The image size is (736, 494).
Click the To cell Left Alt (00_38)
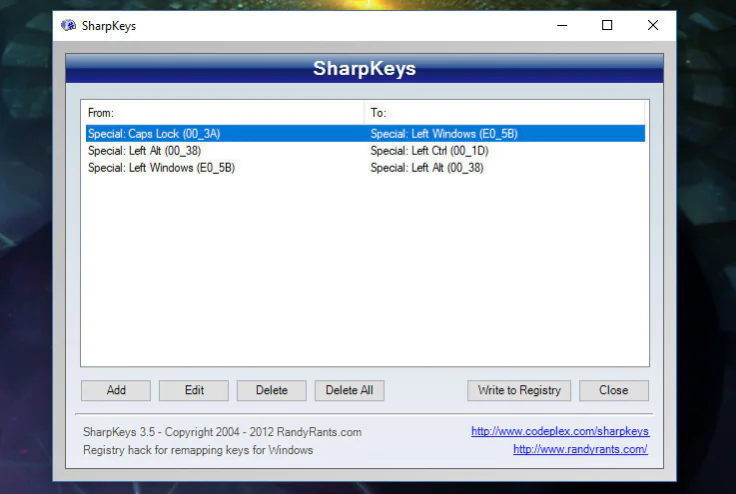point(427,168)
